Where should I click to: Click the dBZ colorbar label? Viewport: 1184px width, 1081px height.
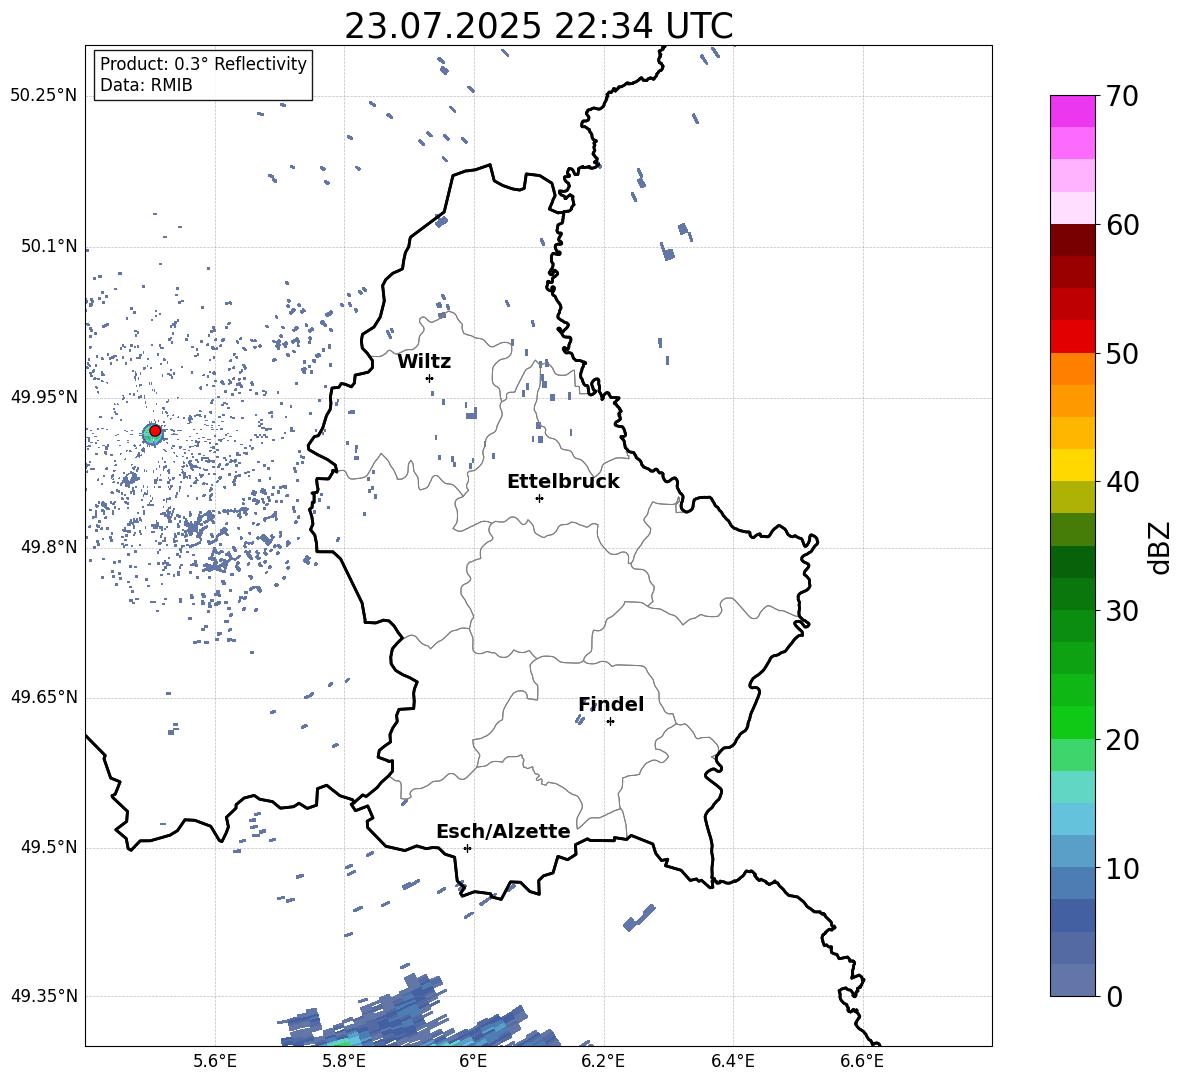[x=1161, y=548]
